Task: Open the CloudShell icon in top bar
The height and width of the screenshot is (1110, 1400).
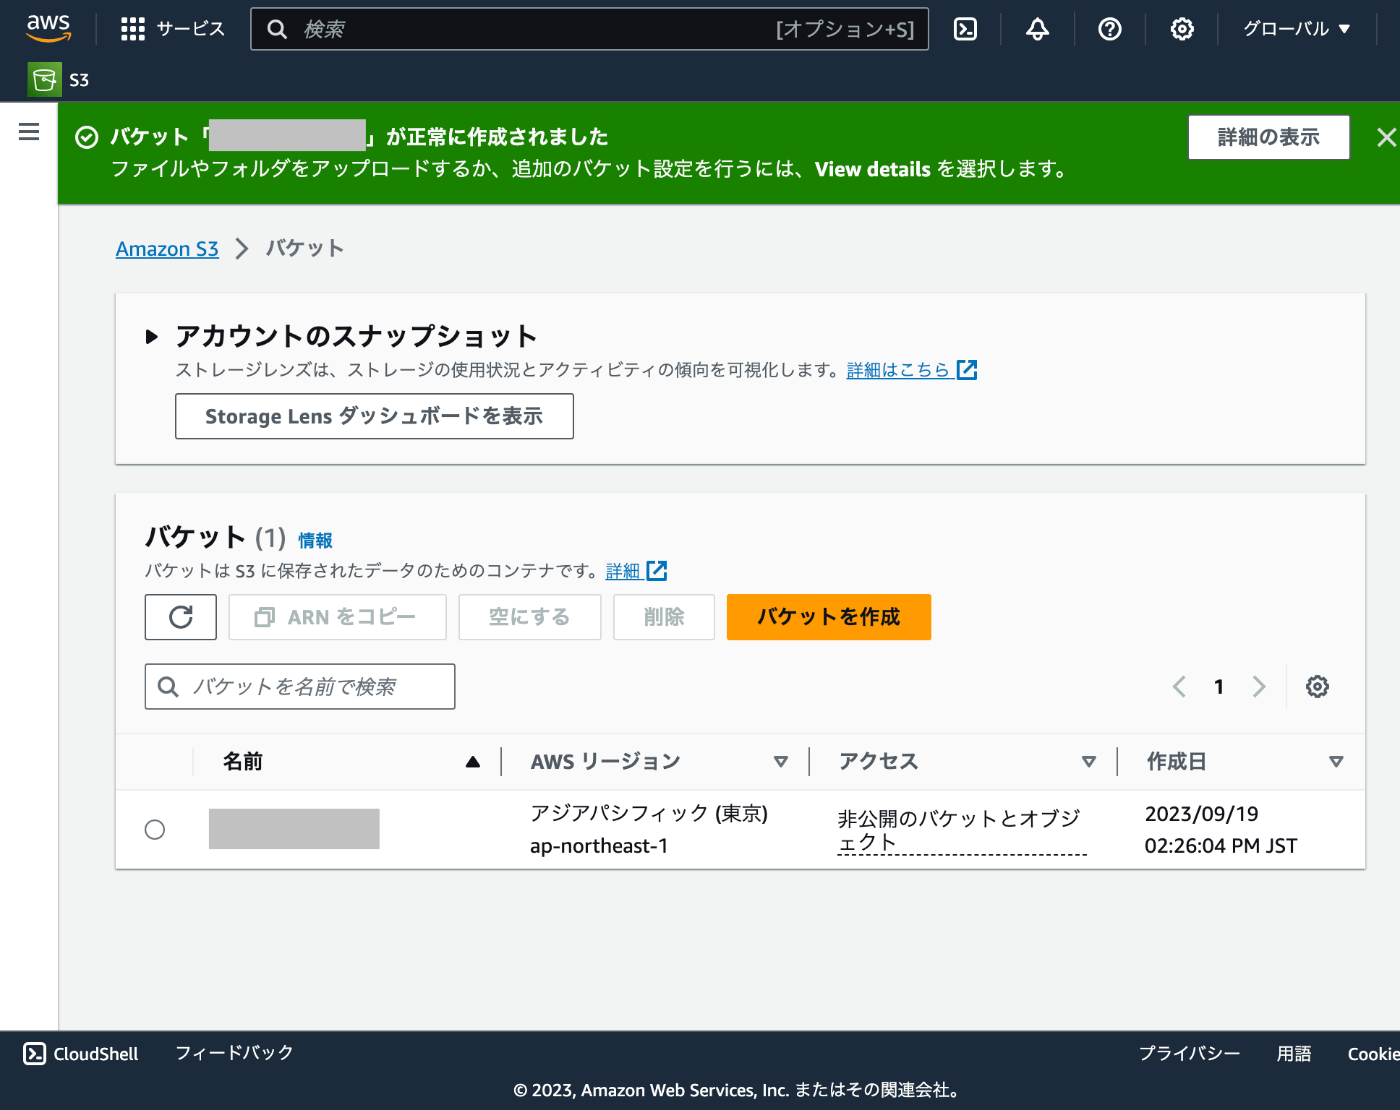Action: pos(965,29)
